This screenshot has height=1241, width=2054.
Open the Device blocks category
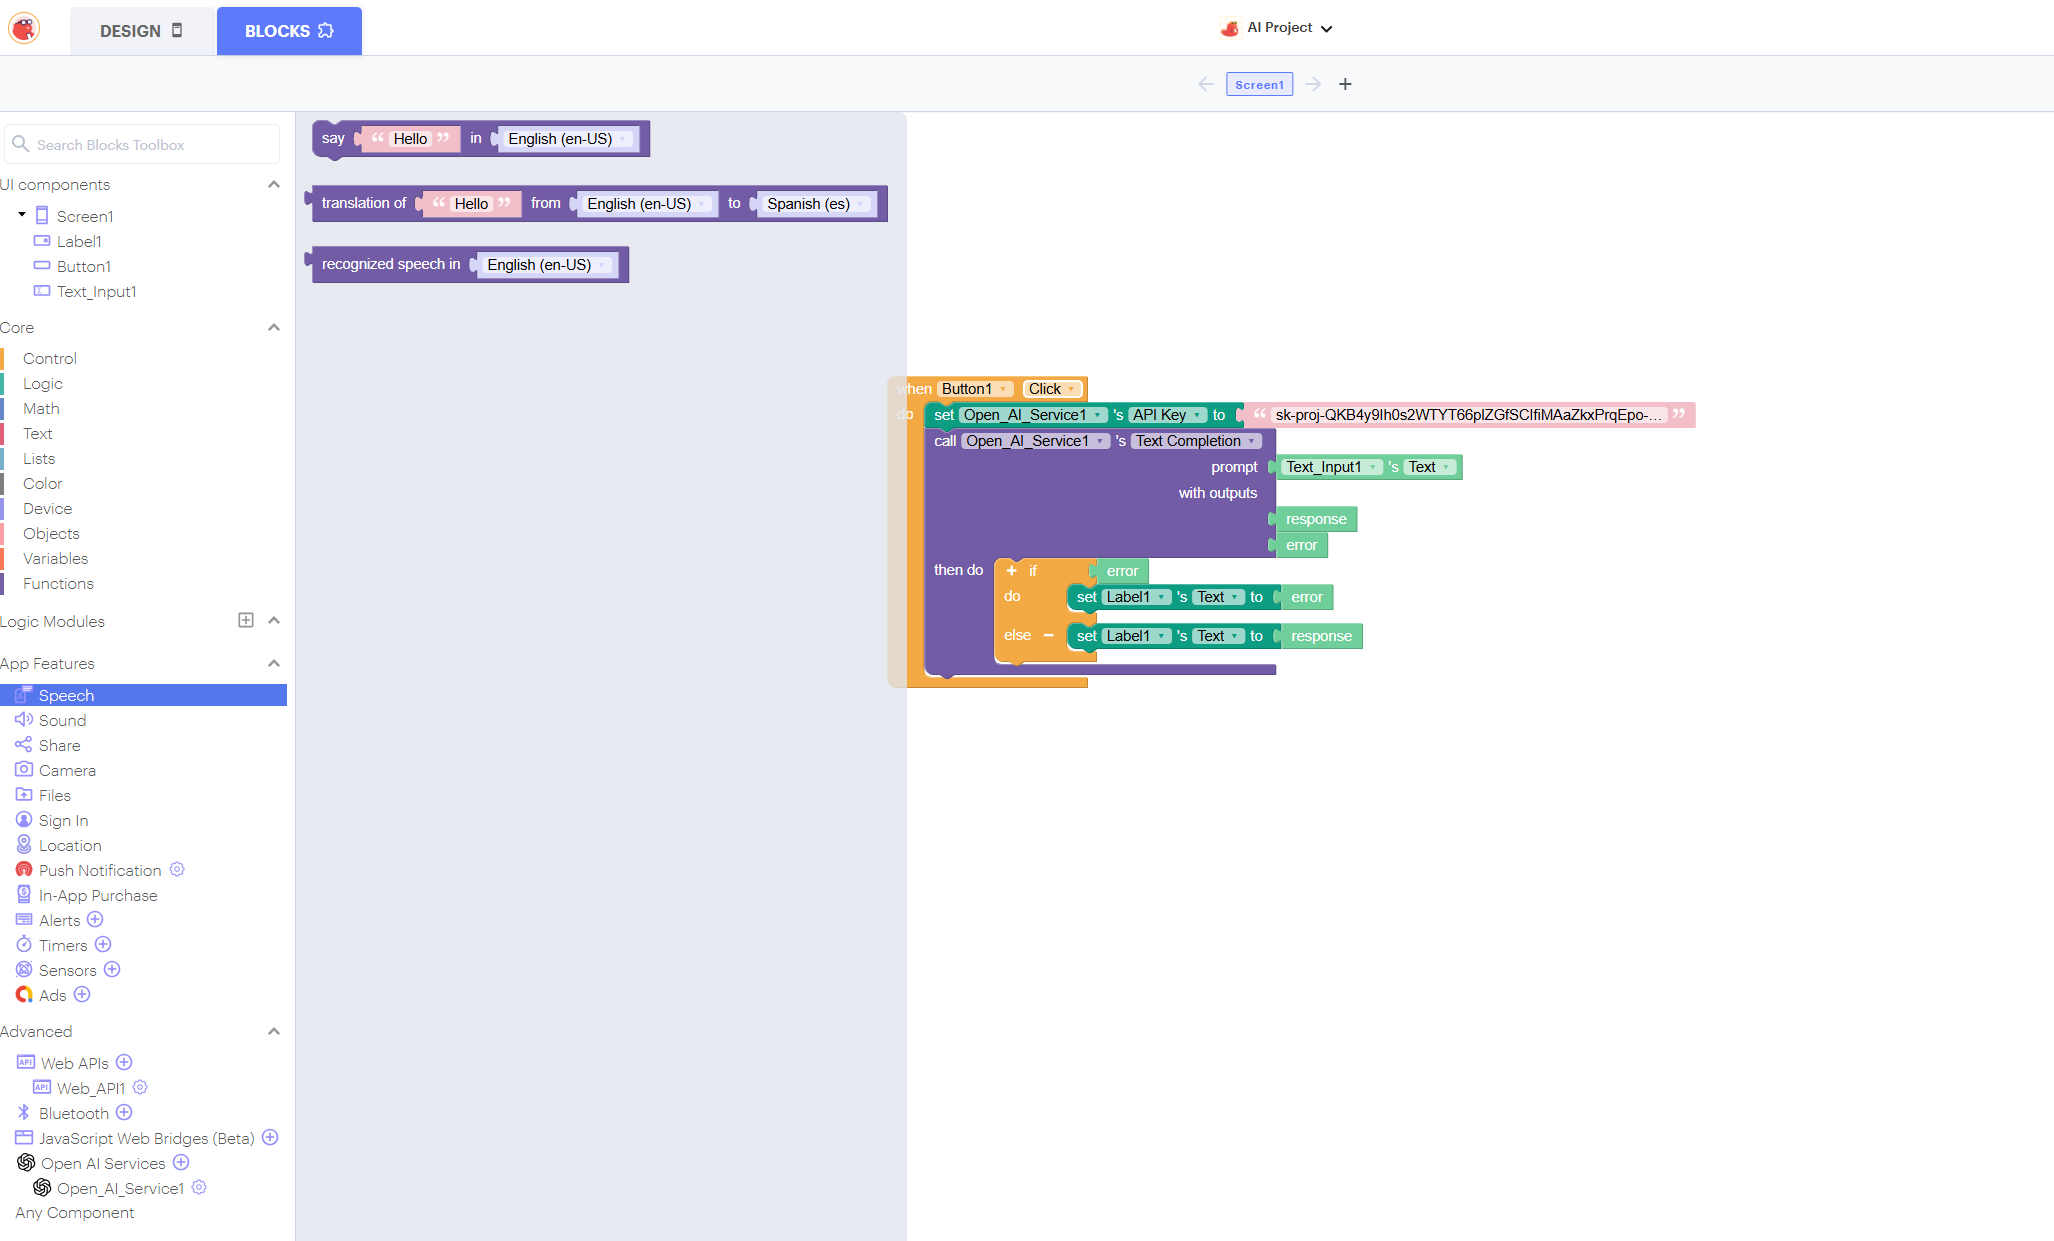pos(47,508)
